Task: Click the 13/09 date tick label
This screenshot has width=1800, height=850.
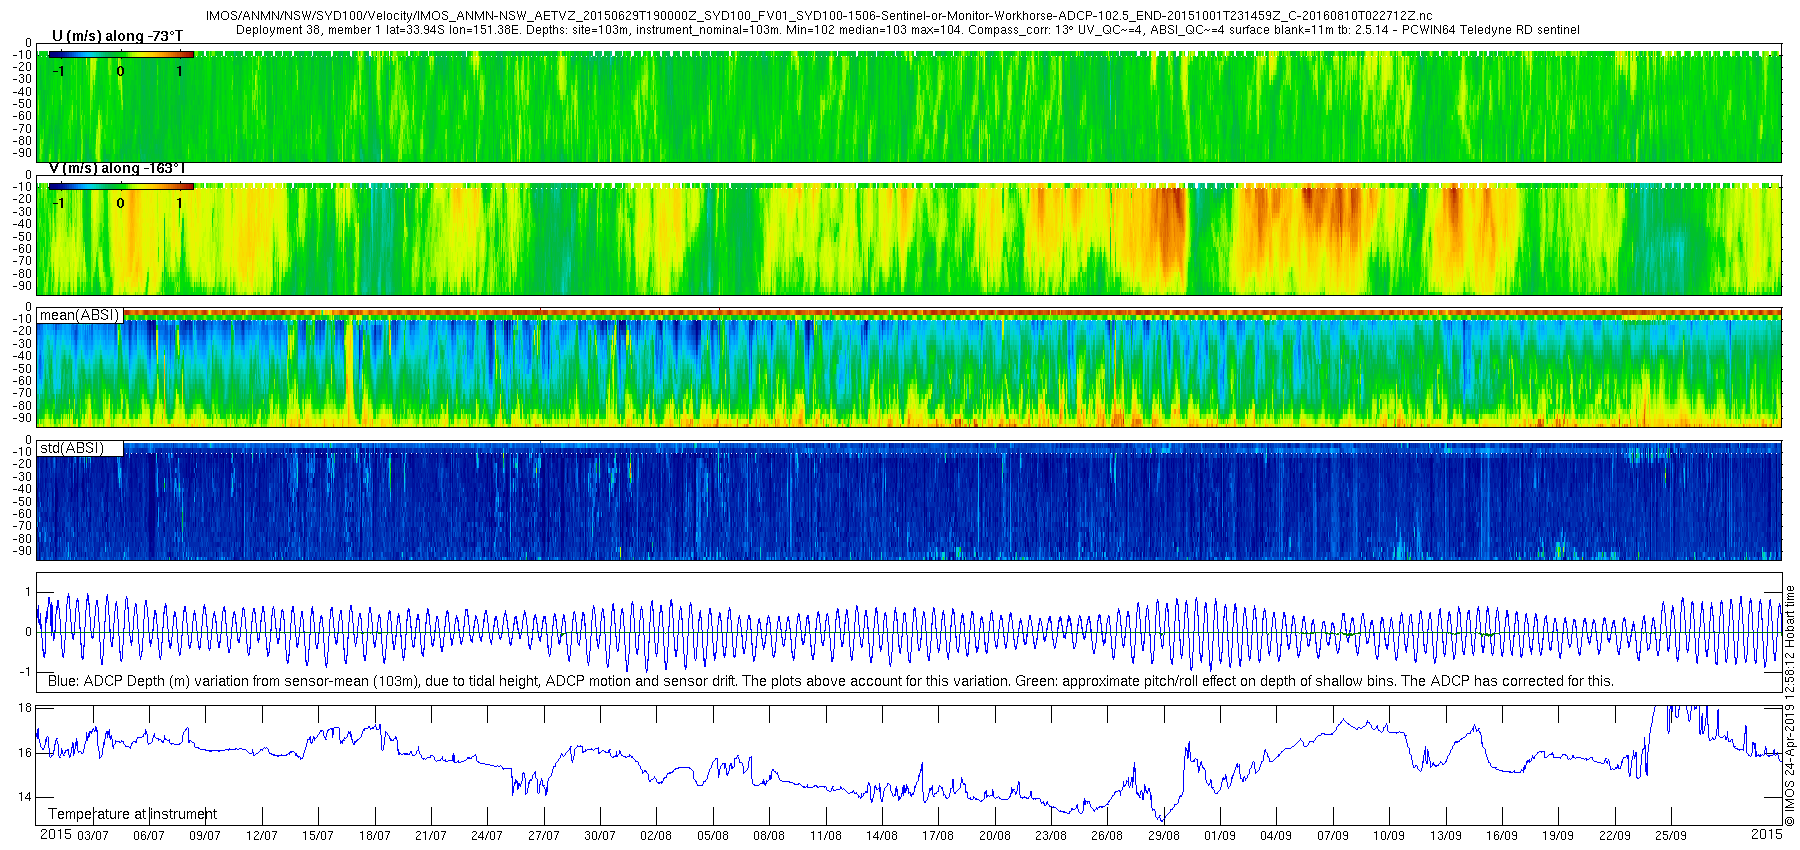Action: 1446,835
